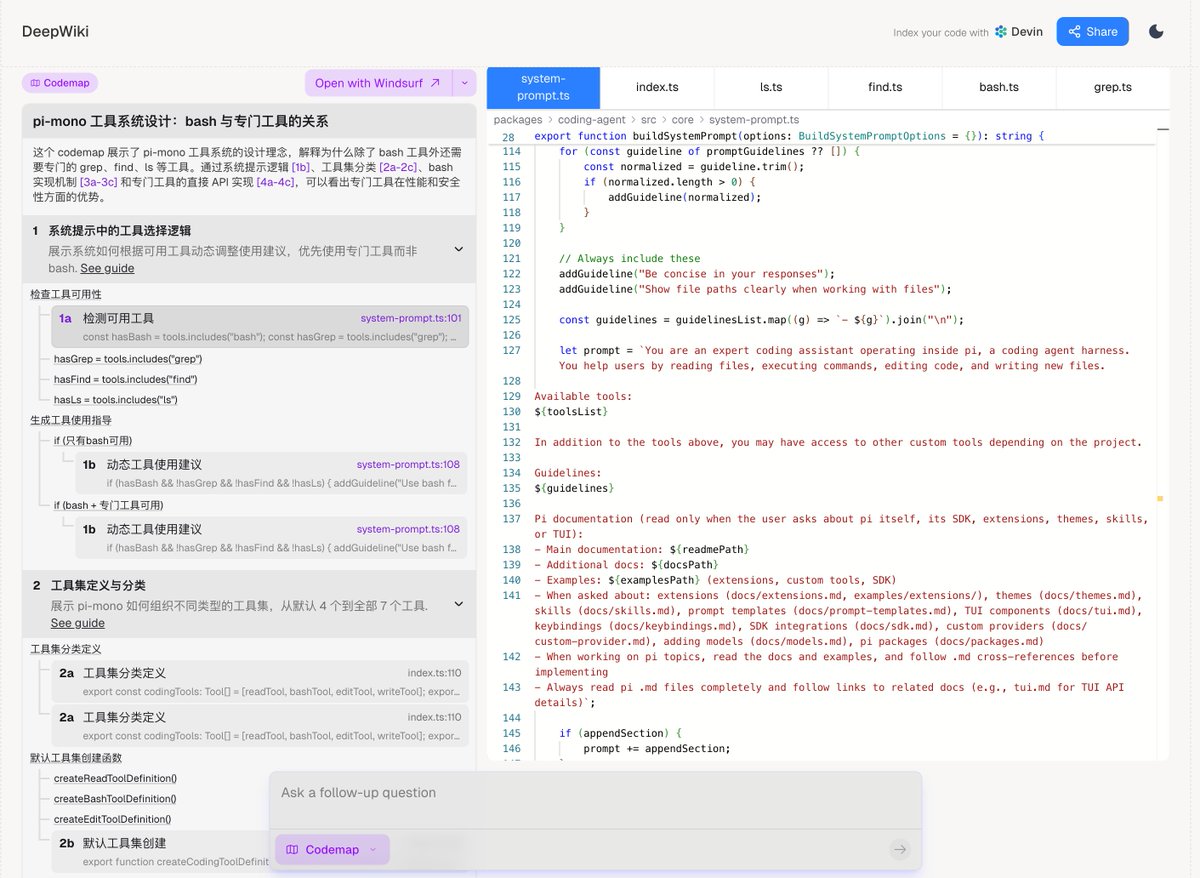Click the 检查工具可用性 heading
The height and width of the screenshot is (878, 1200).
(x=65, y=294)
